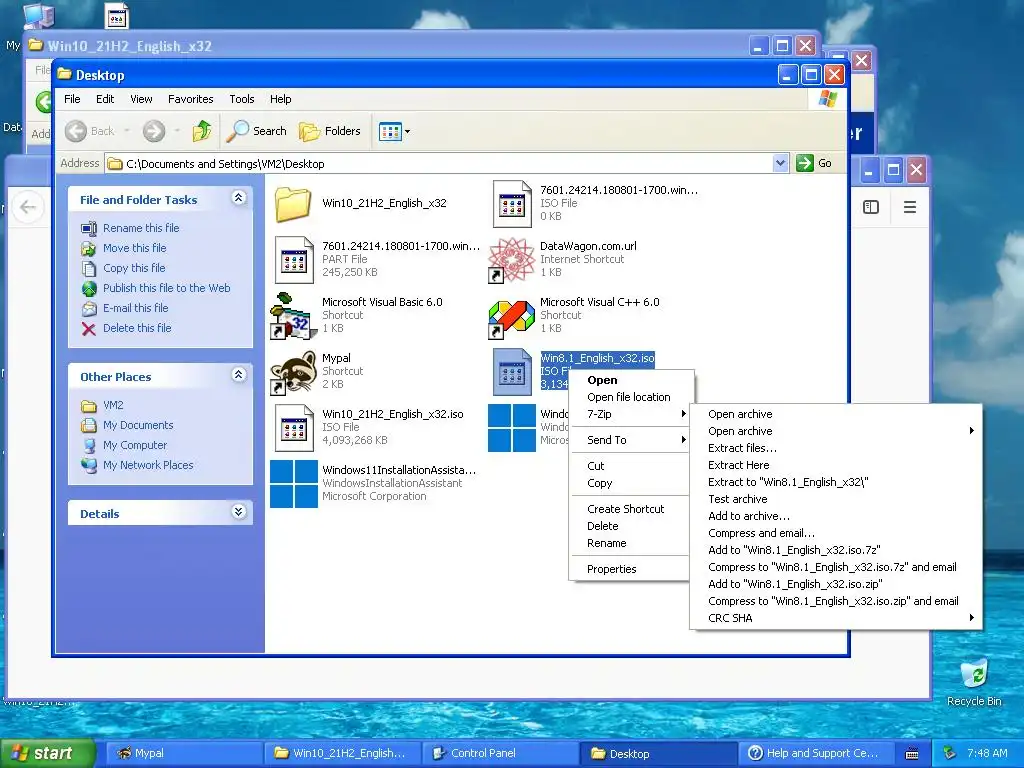This screenshot has width=1024, height=768.
Task: Select the Win10_21H2_English_x32.iso file icon
Action: point(294,428)
